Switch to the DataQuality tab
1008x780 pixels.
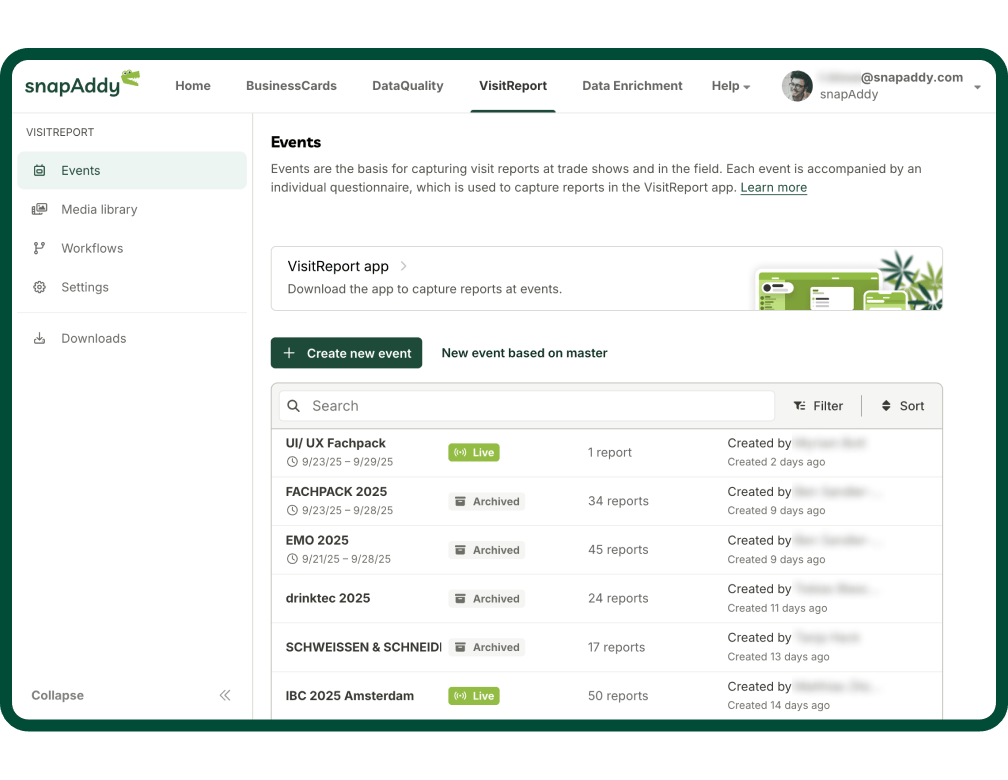[x=407, y=86]
